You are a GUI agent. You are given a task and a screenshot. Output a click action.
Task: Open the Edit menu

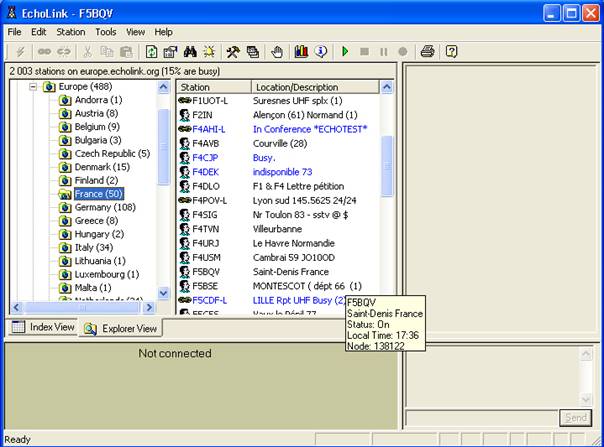coord(39,32)
